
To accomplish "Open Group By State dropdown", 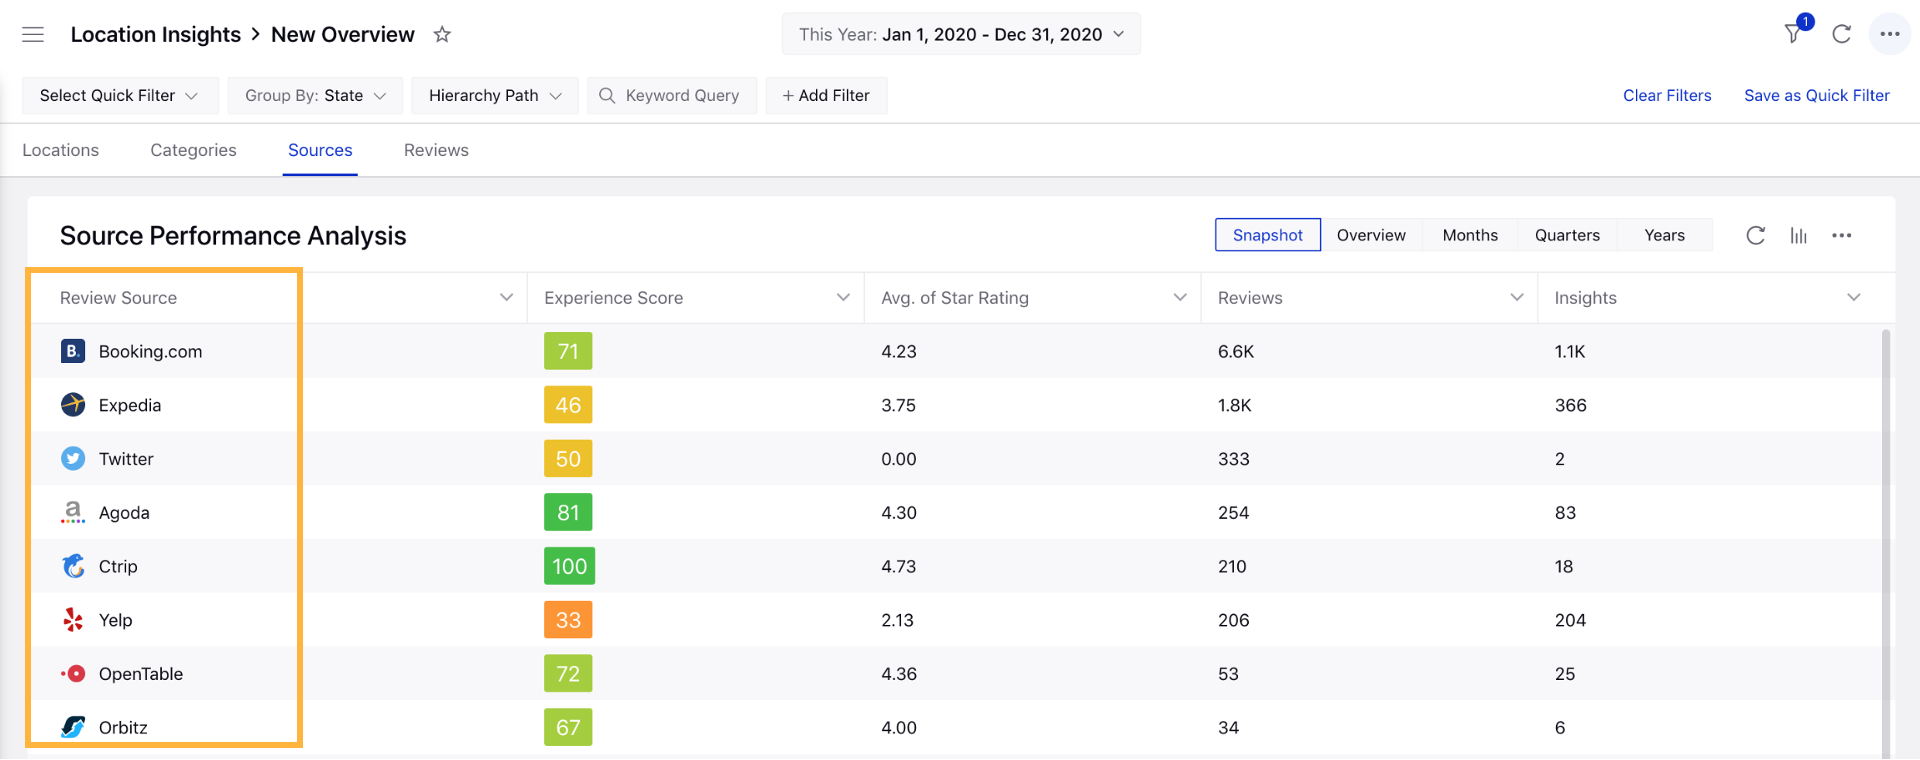I will (x=315, y=96).
